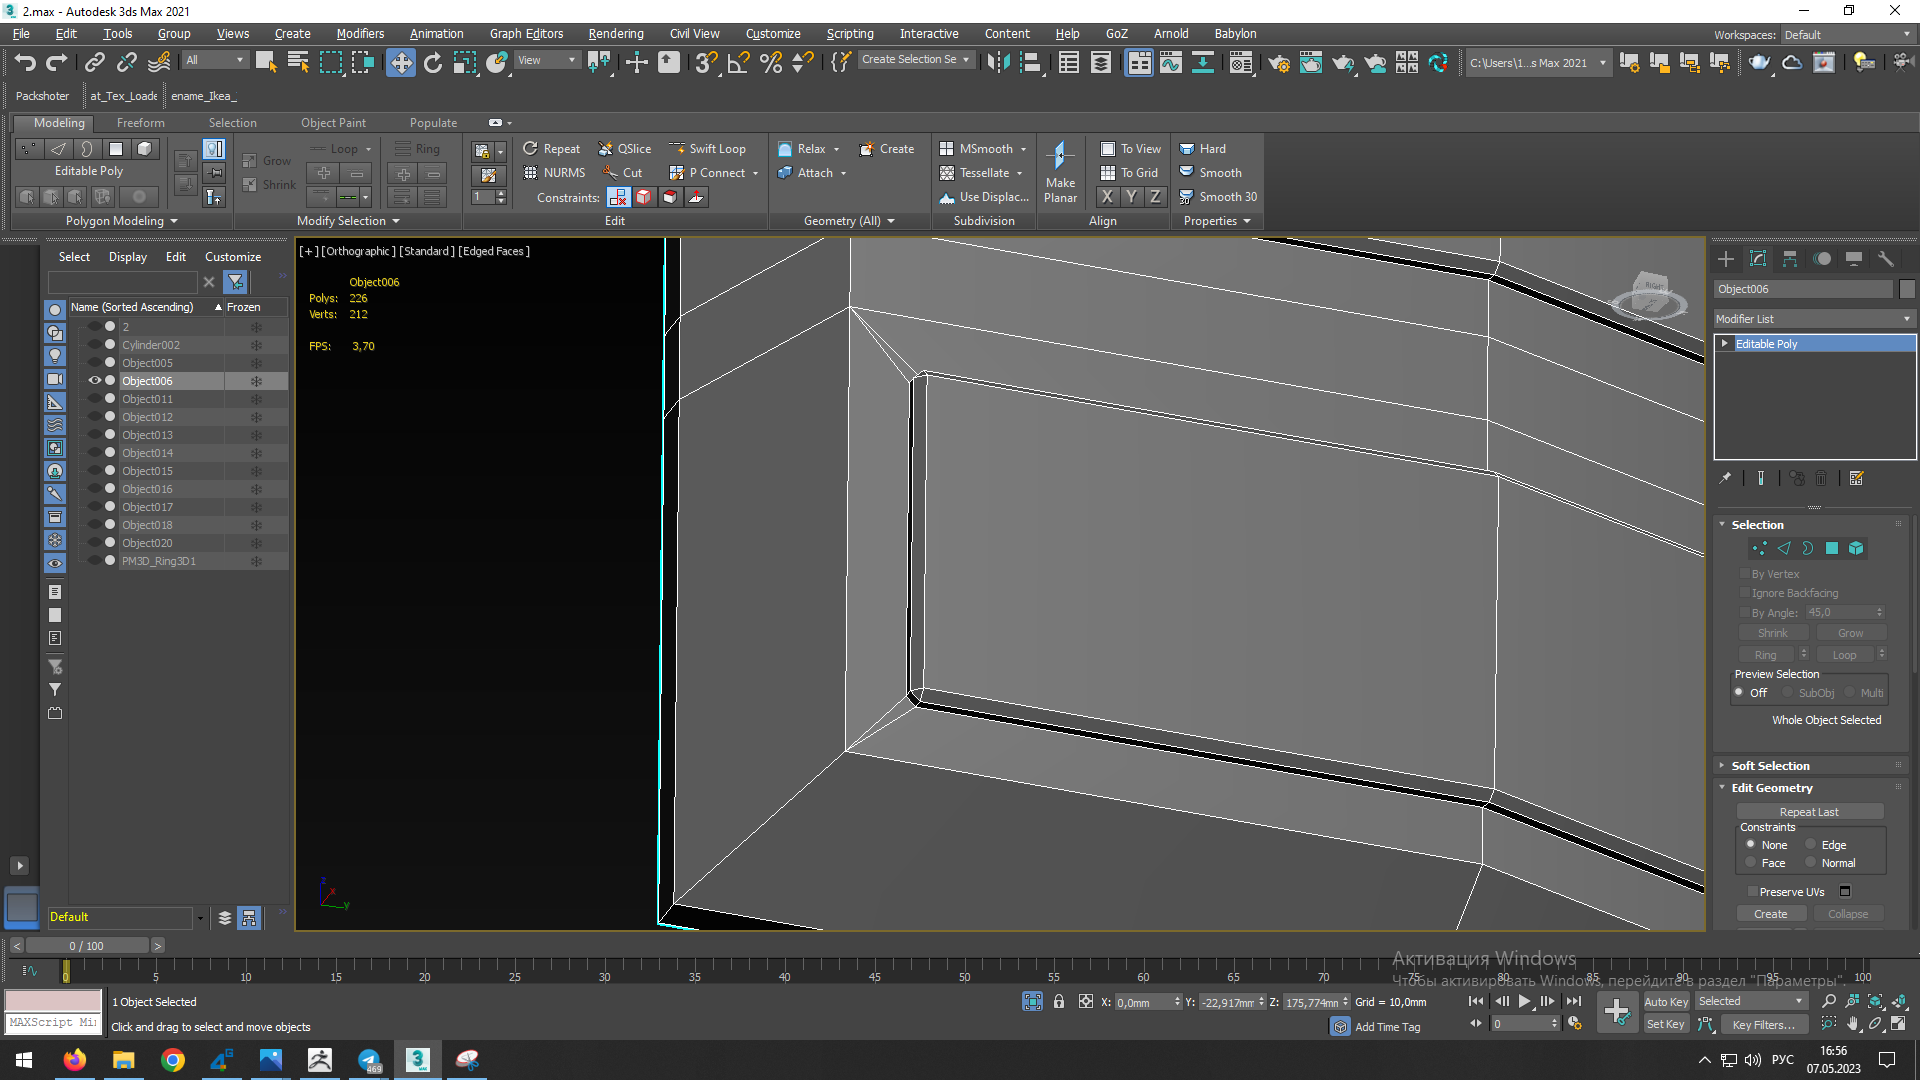Select Polygon sub-object level icon
This screenshot has width=1920, height=1080.
tap(1832, 548)
